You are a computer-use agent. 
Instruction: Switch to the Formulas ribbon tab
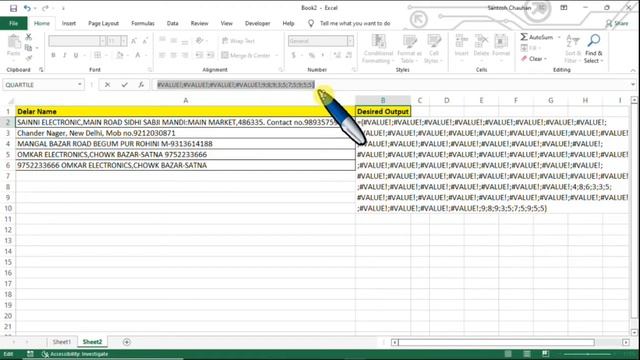tap(142, 23)
